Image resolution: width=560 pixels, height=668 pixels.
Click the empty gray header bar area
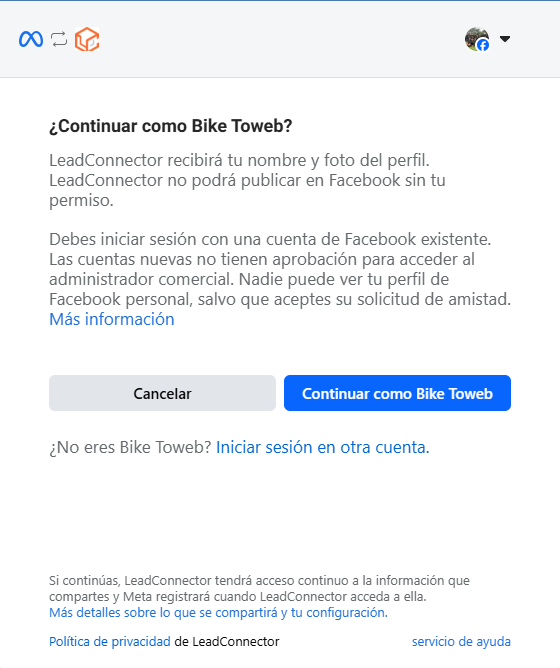click(x=281, y=39)
